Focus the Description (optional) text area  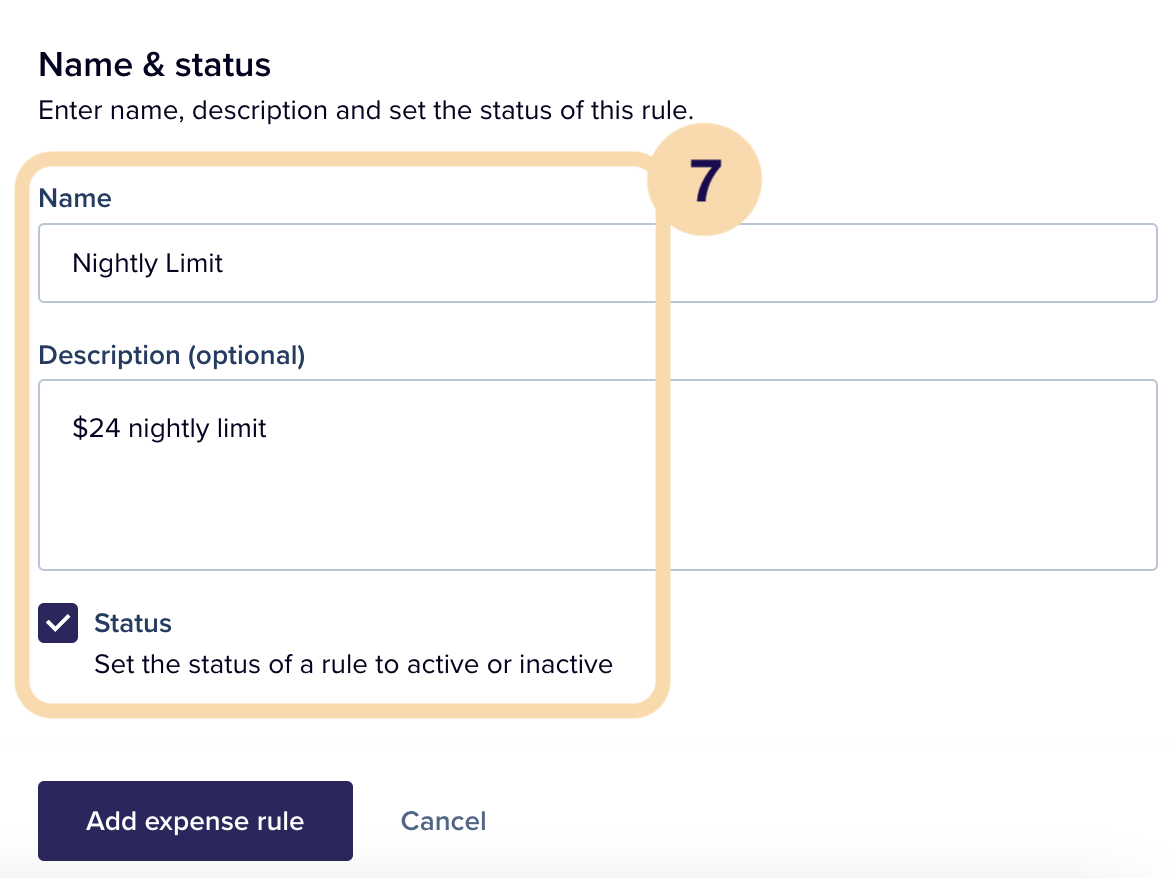click(598, 475)
